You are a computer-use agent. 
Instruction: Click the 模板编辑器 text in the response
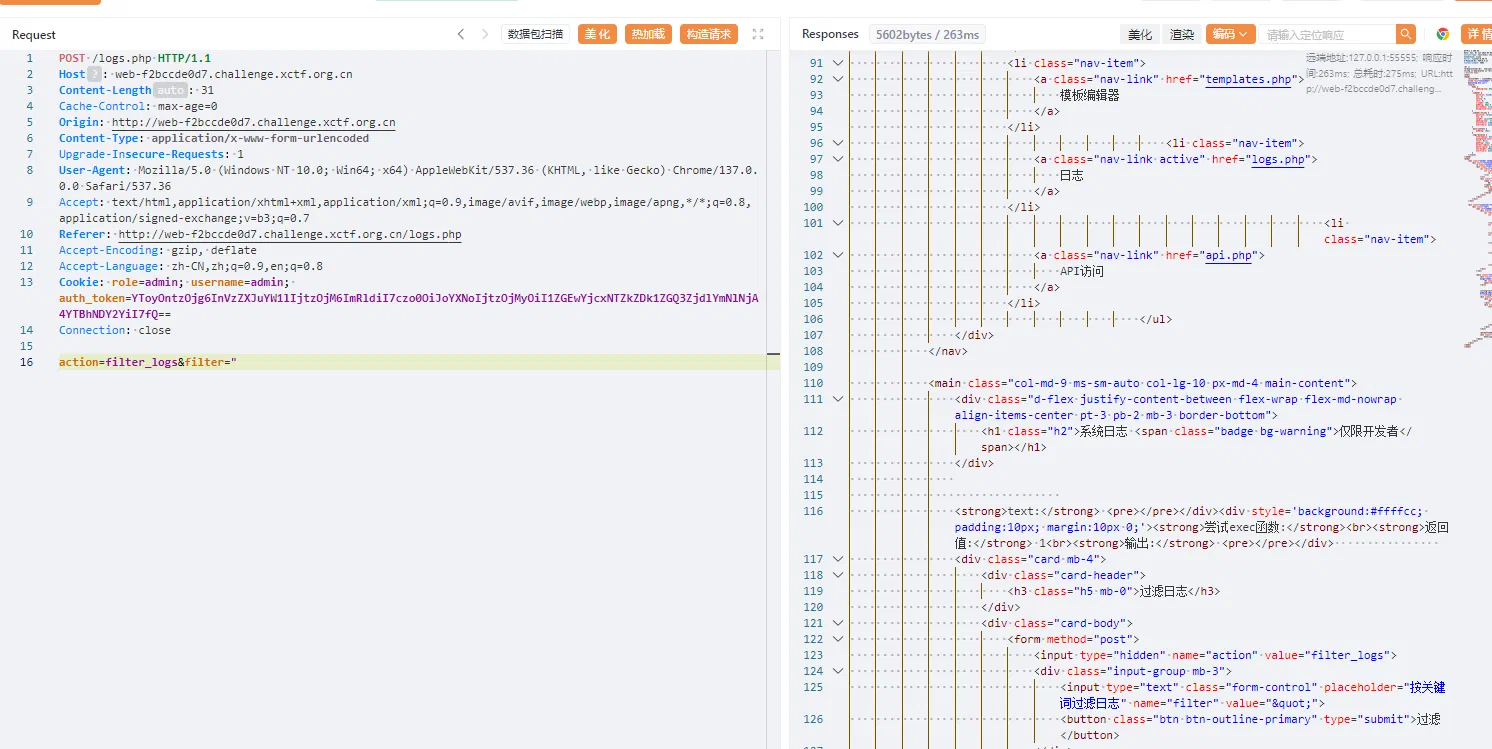coord(1090,95)
